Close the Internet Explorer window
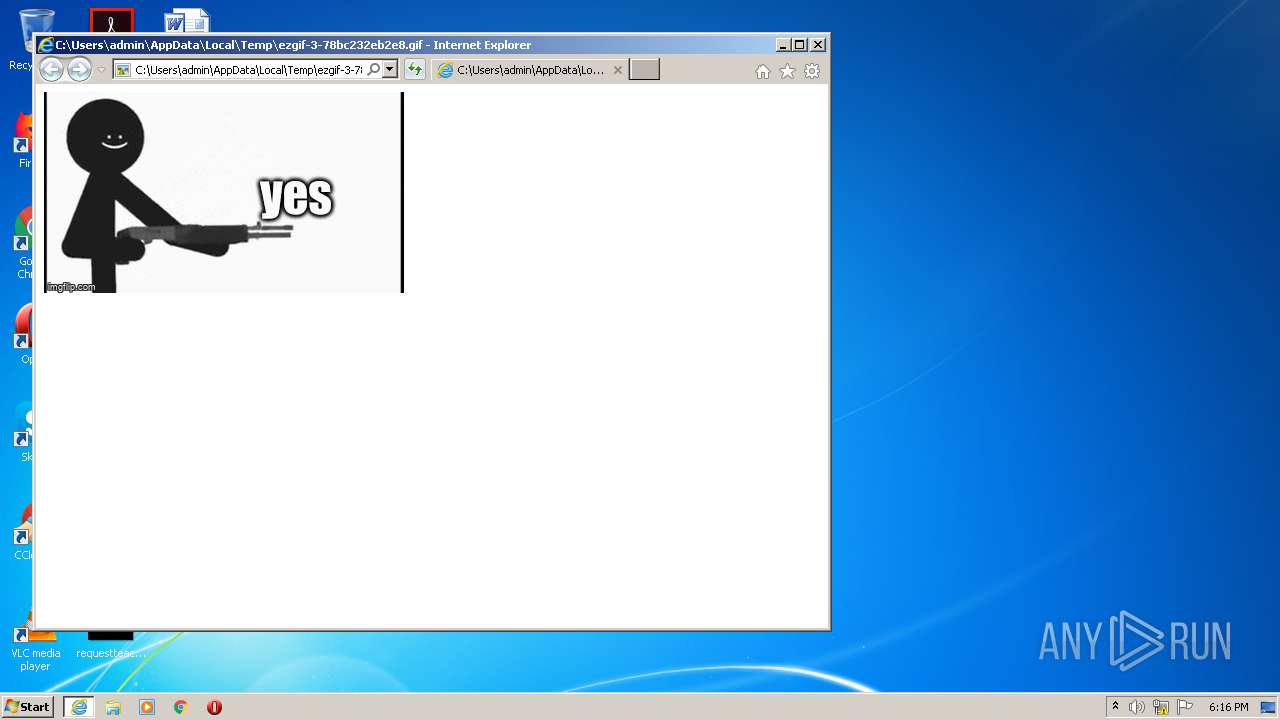Image resolution: width=1280 pixels, height=720 pixels. [x=818, y=45]
